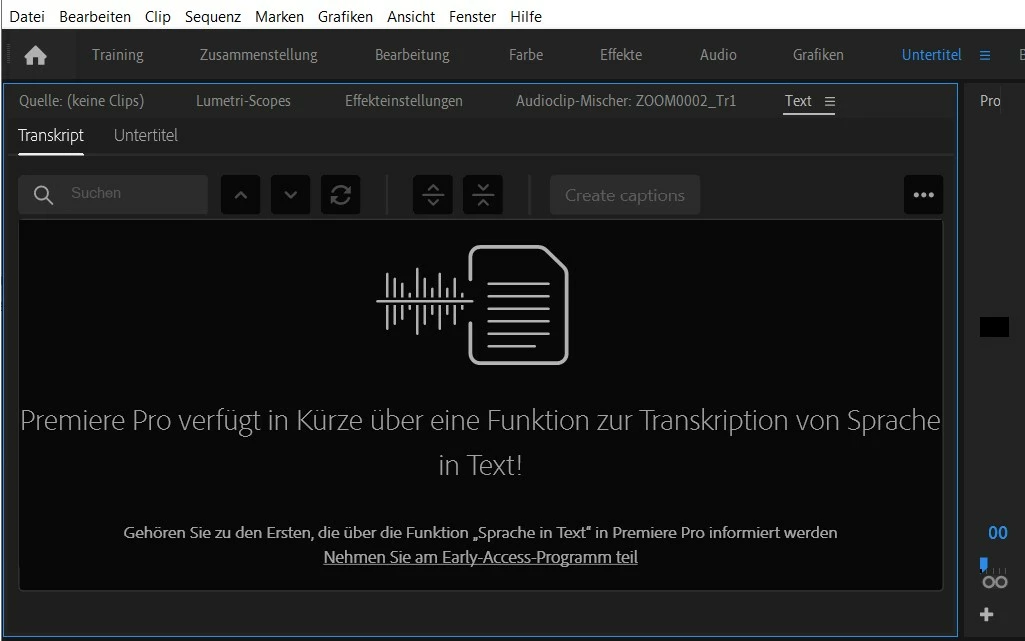
Task: Open Text panel hamburger menu
Action: [x=830, y=101]
